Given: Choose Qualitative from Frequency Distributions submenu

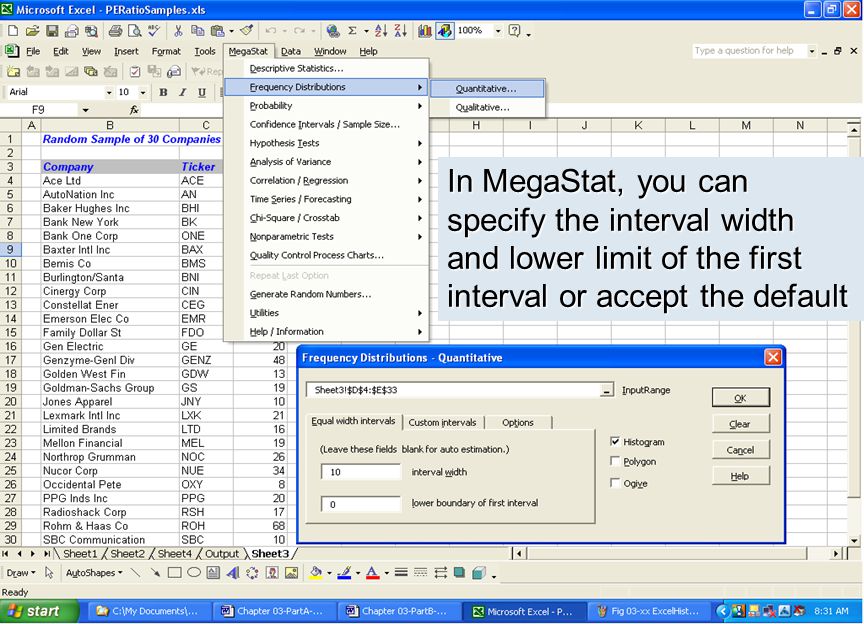Looking at the screenshot, I should click(x=488, y=107).
